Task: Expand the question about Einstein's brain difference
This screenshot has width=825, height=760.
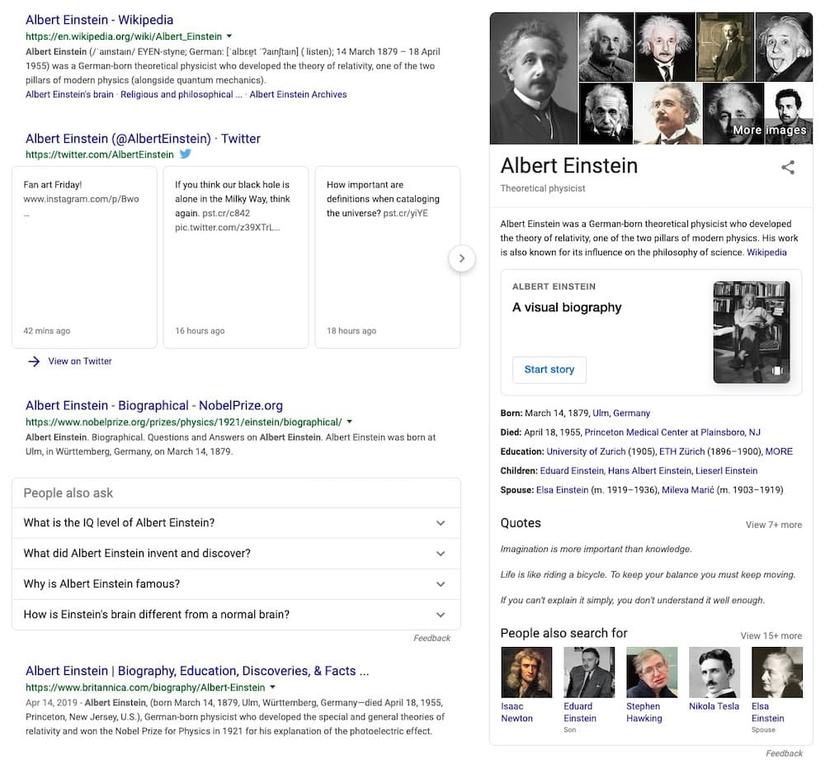Action: (236, 614)
